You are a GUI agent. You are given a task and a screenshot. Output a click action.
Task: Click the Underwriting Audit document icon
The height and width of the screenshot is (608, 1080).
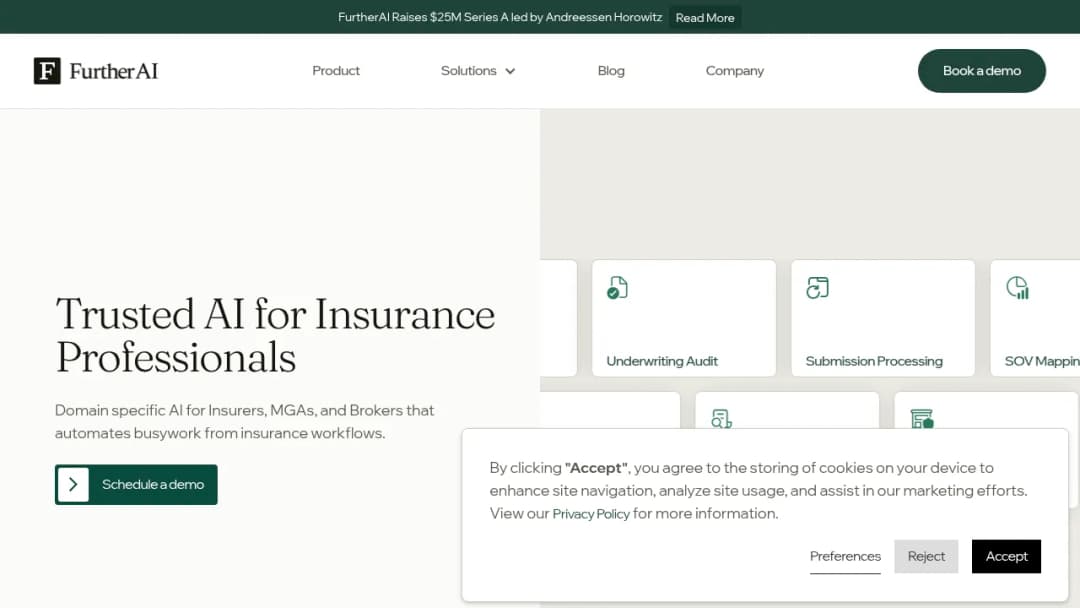click(617, 288)
